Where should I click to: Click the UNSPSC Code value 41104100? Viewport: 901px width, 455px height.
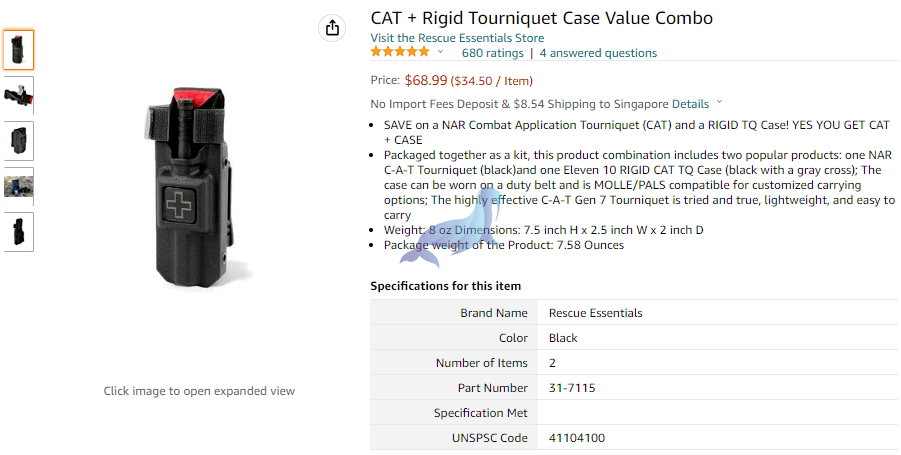click(576, 438)
